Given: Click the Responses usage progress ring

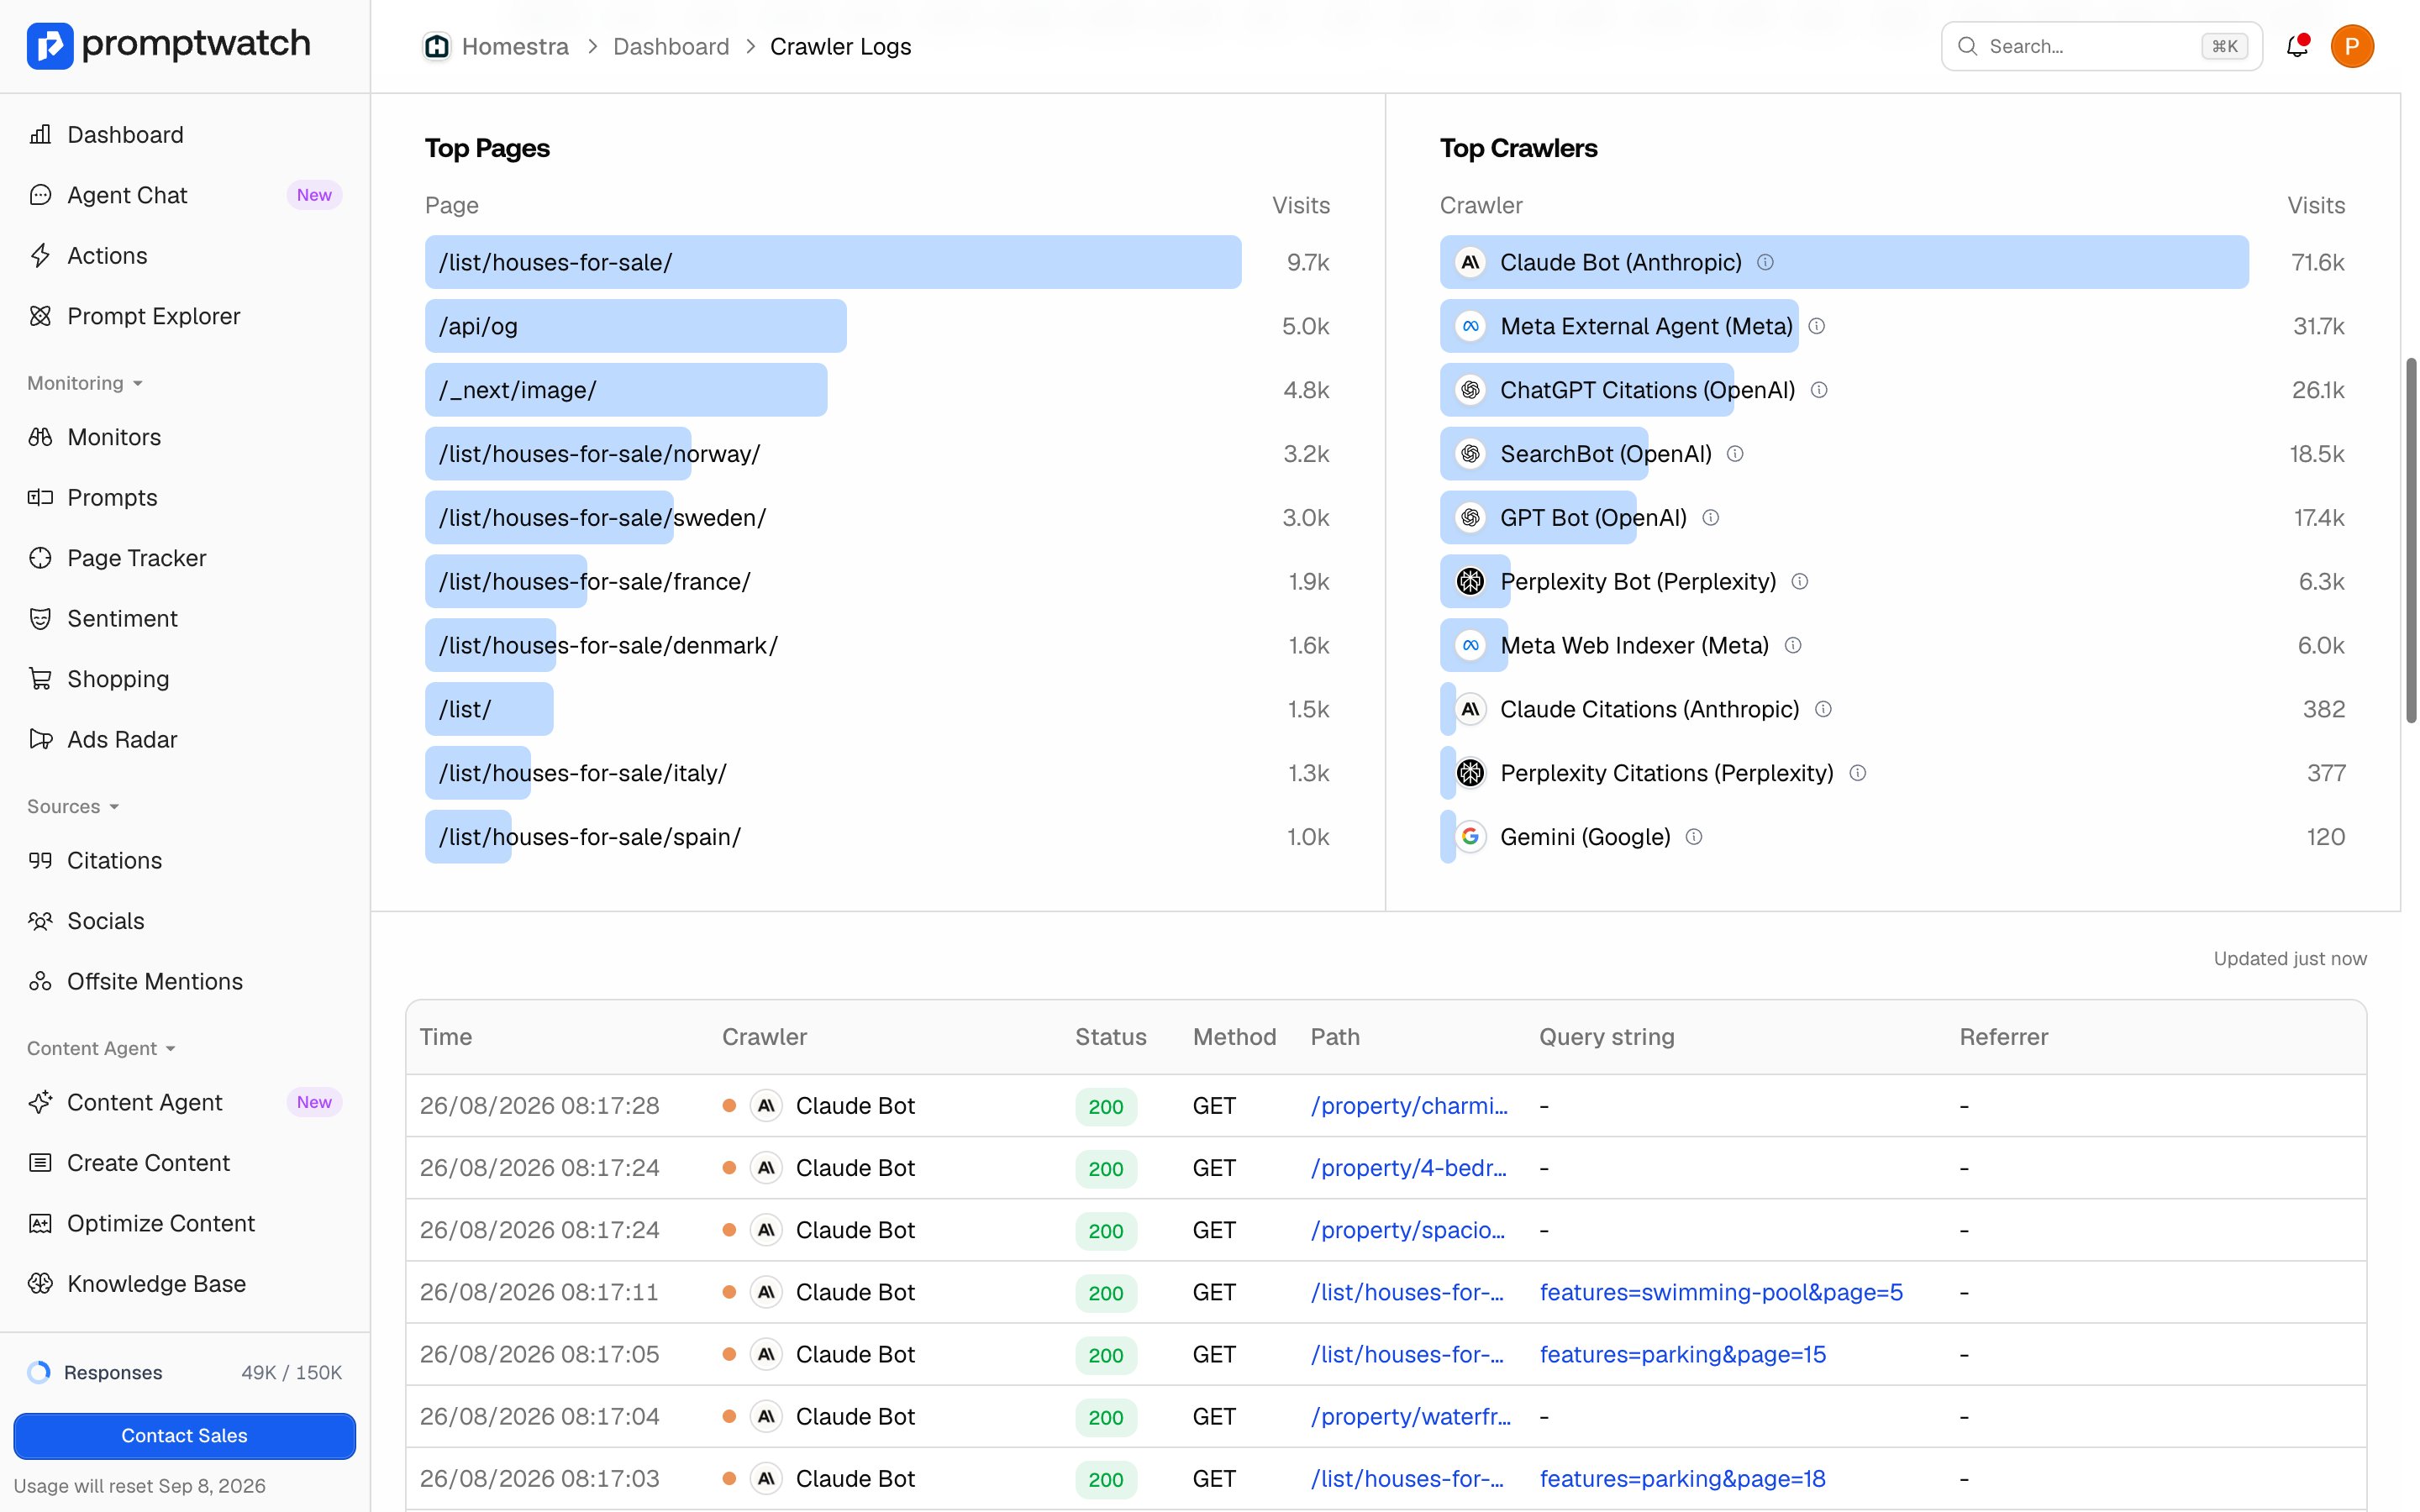Looking at the screenshot, I should tap(39, 1372).
